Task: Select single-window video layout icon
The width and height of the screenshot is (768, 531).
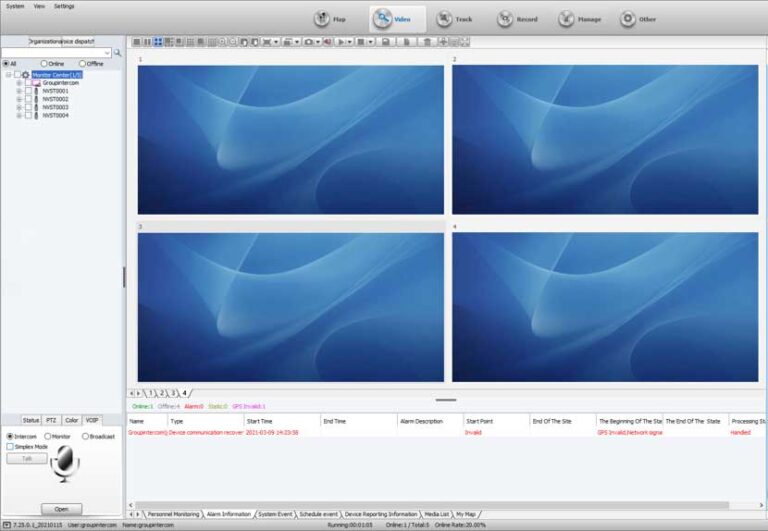Action: pos(137,42)
